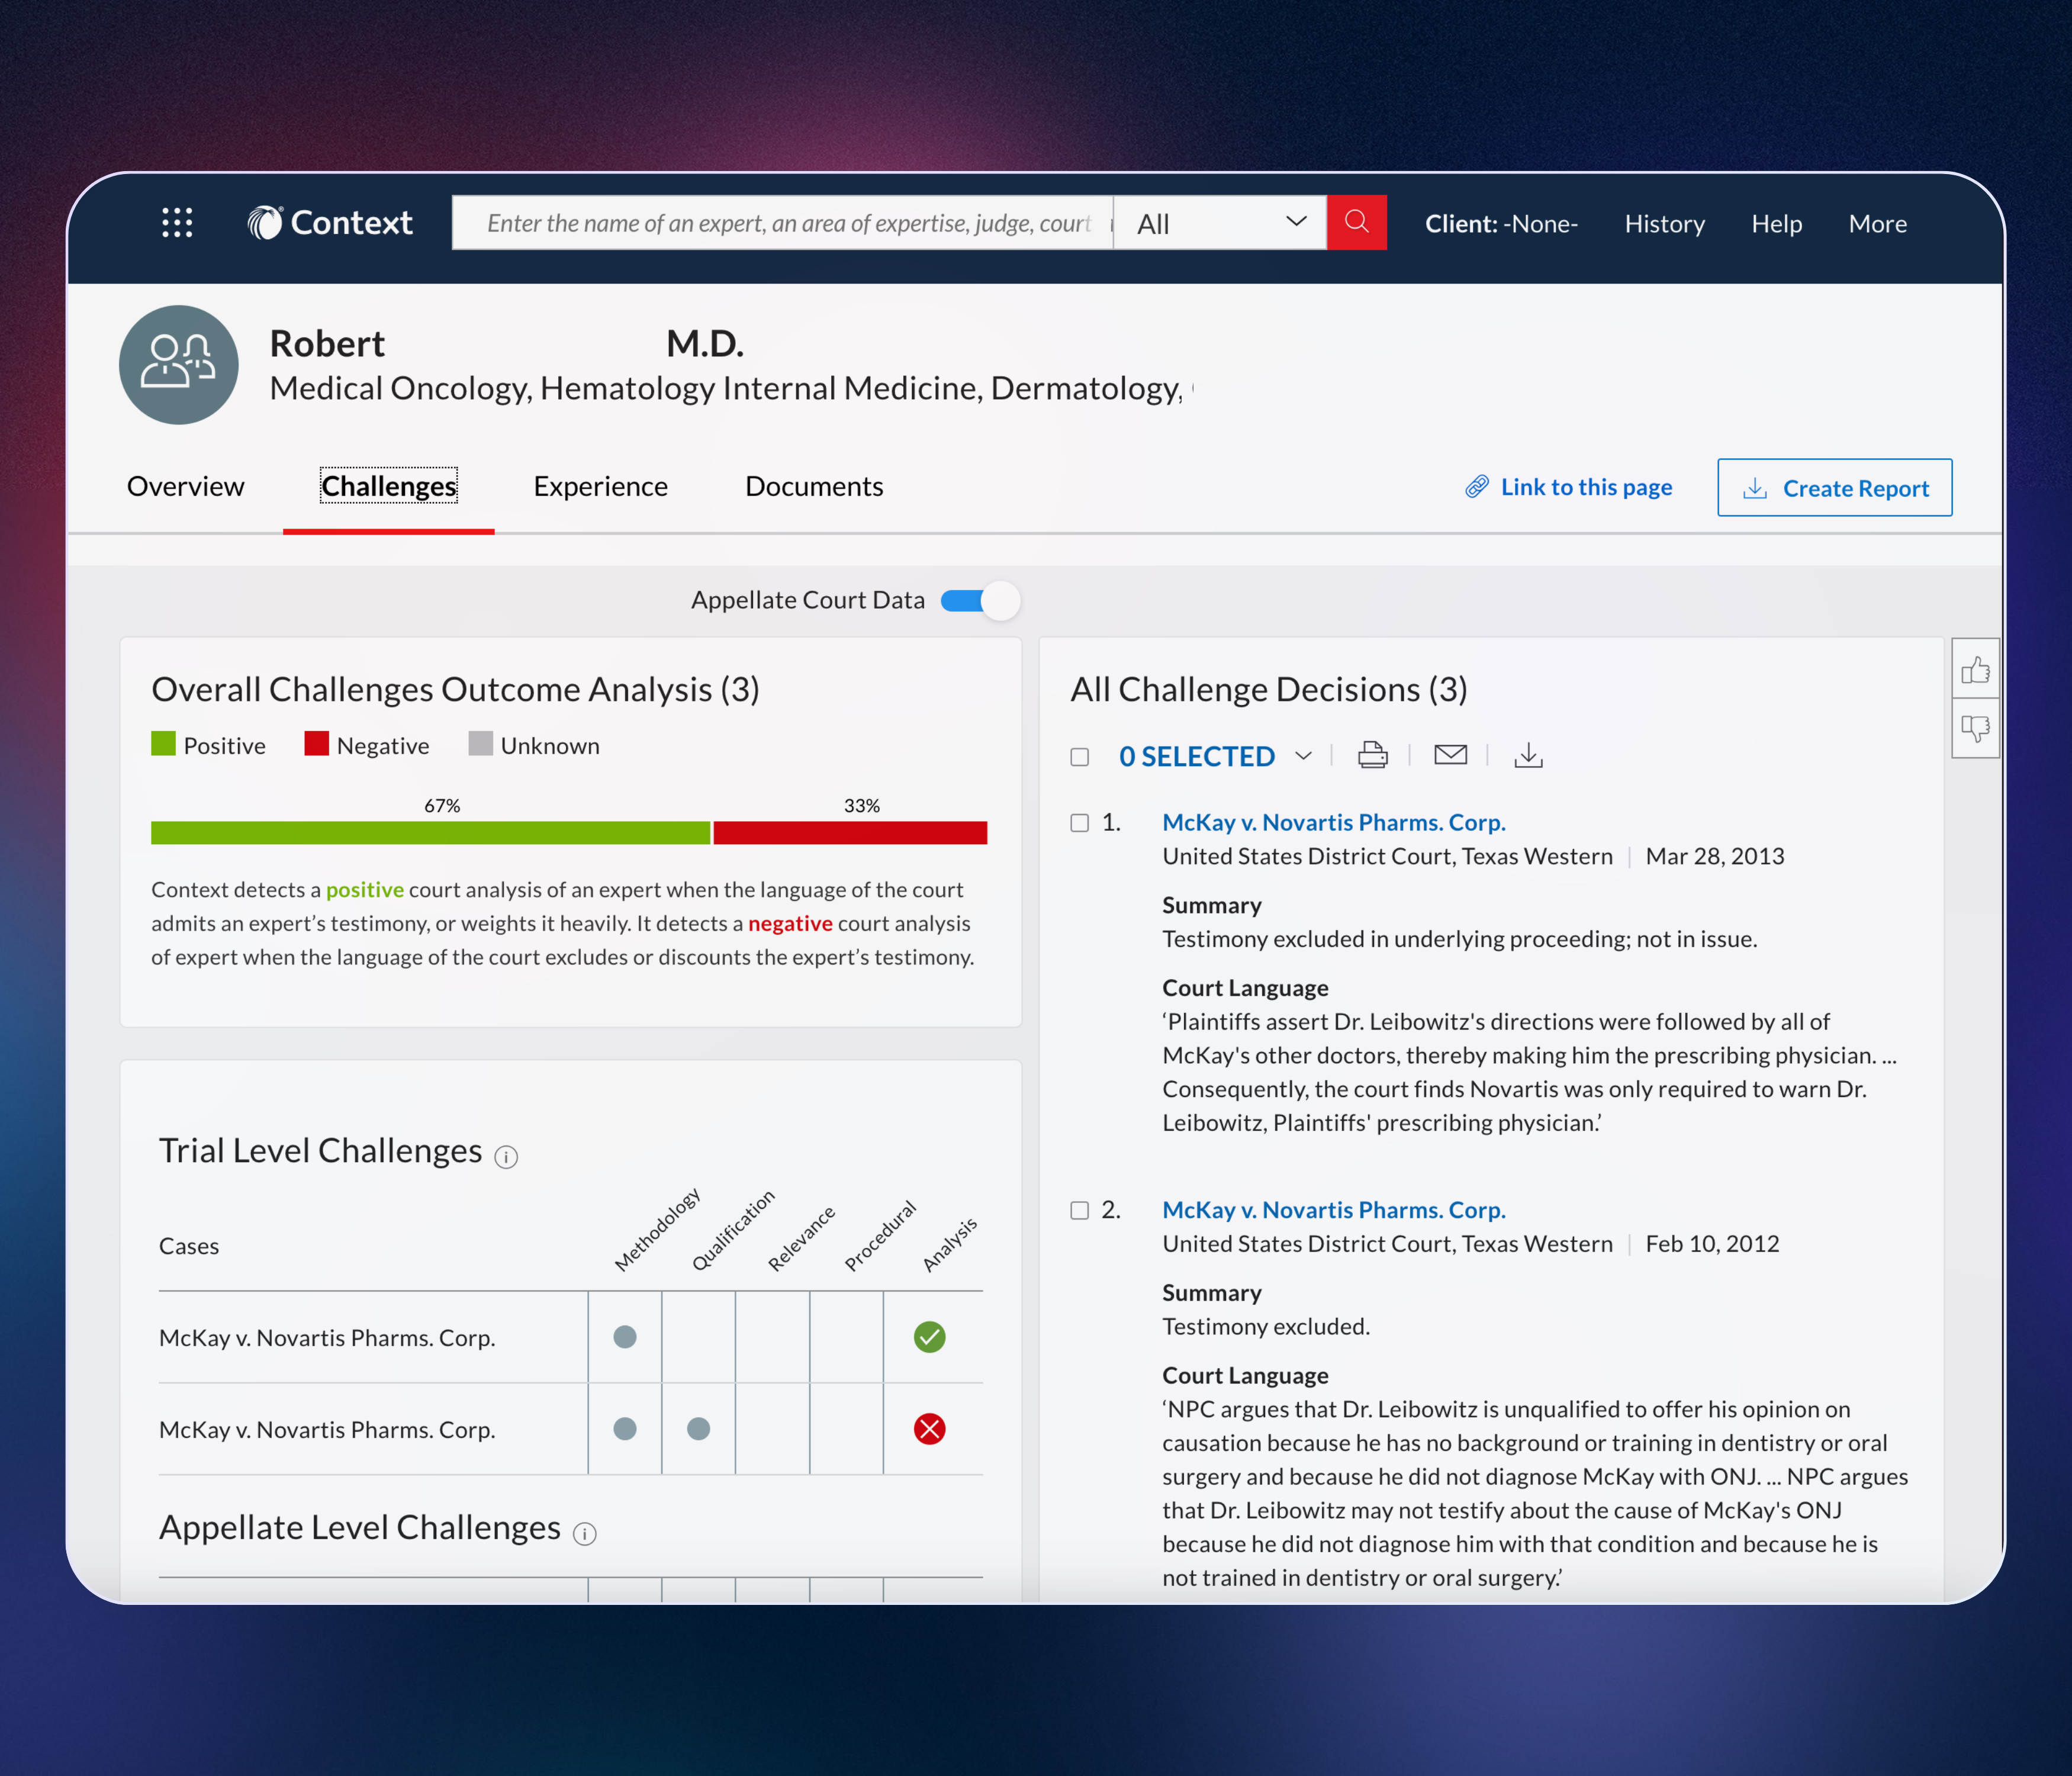The width and height of the screenshot is (2072, 1776).
Task: Click the Analysis column header
Action: [949, 1245]
